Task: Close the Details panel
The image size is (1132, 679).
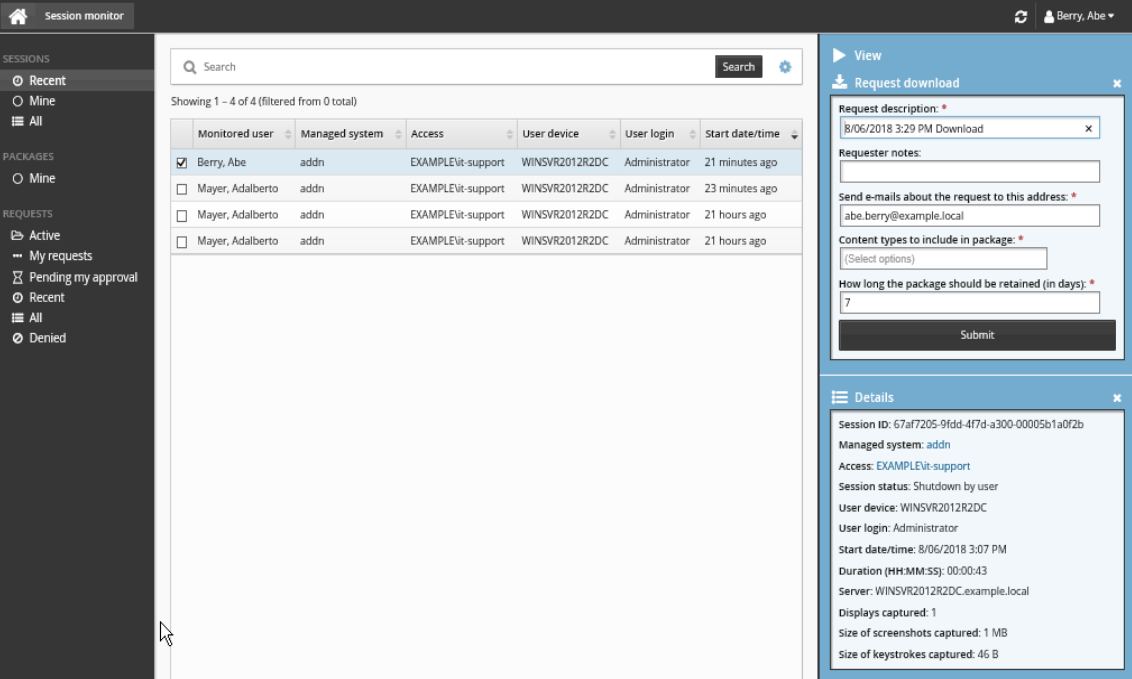Action: click(x=1117, y=398)
